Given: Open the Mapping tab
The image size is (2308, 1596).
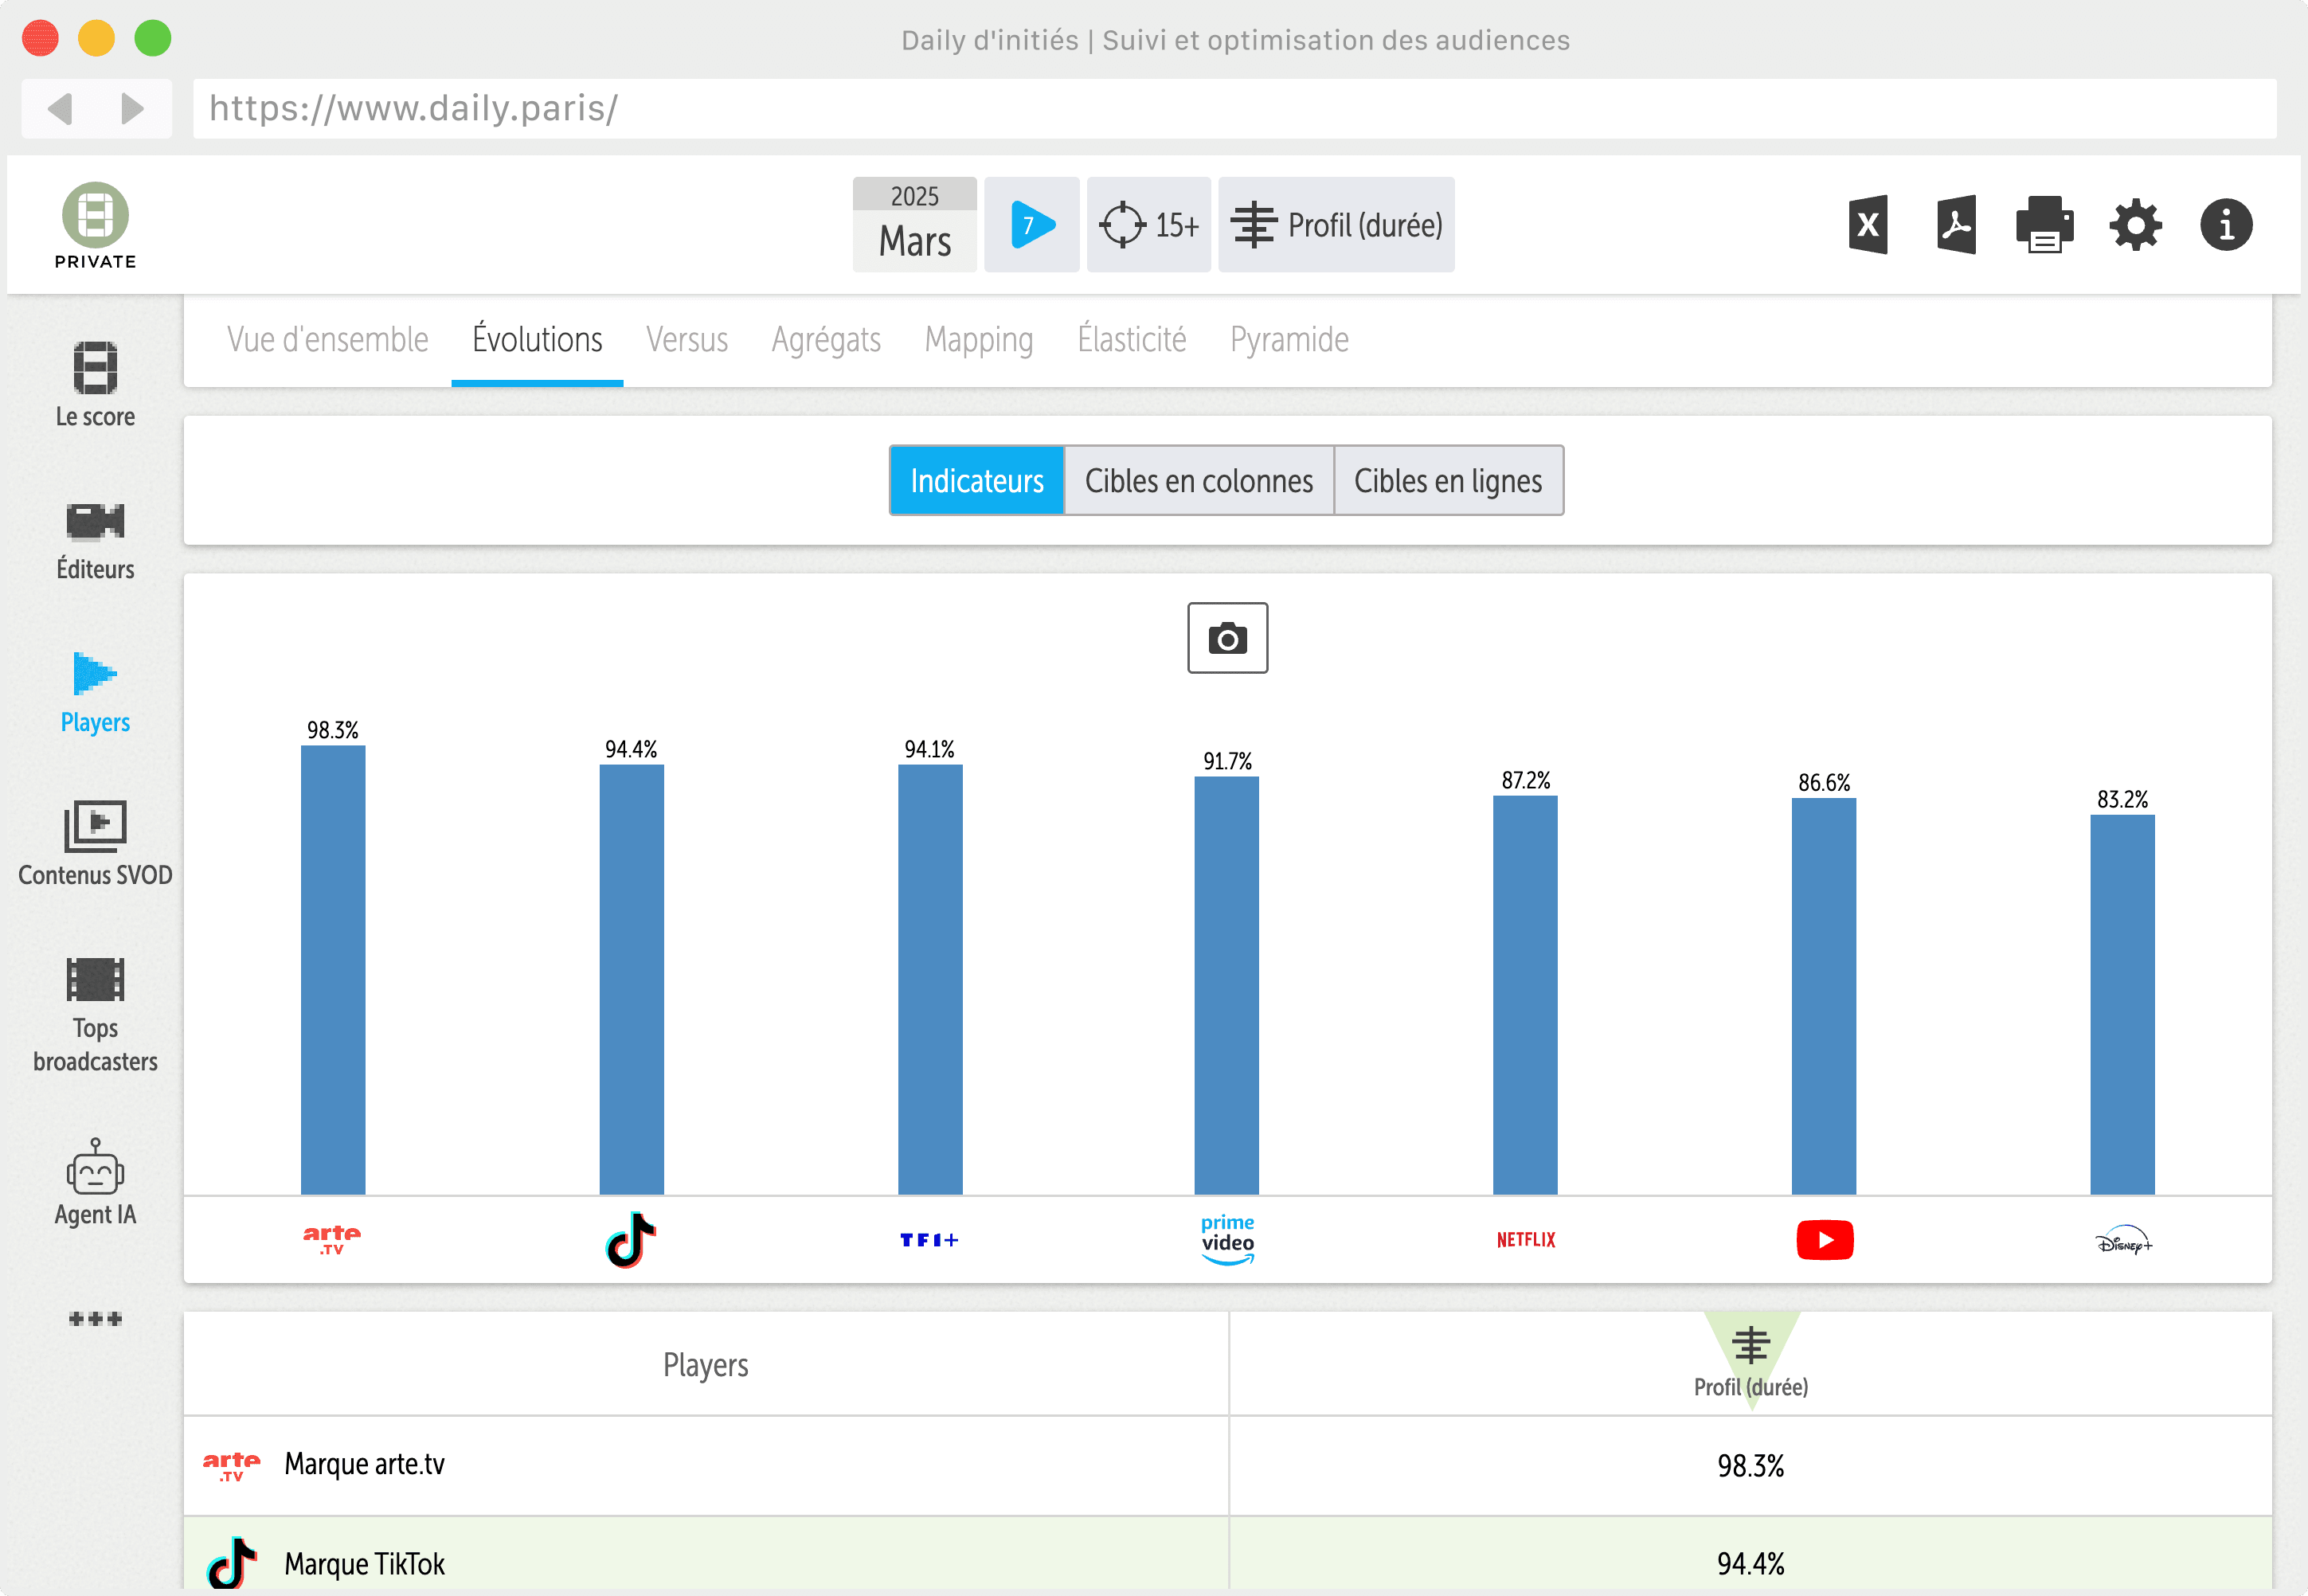Looking at the screenshot, I should pyautogui.click(x=978, y=340).
